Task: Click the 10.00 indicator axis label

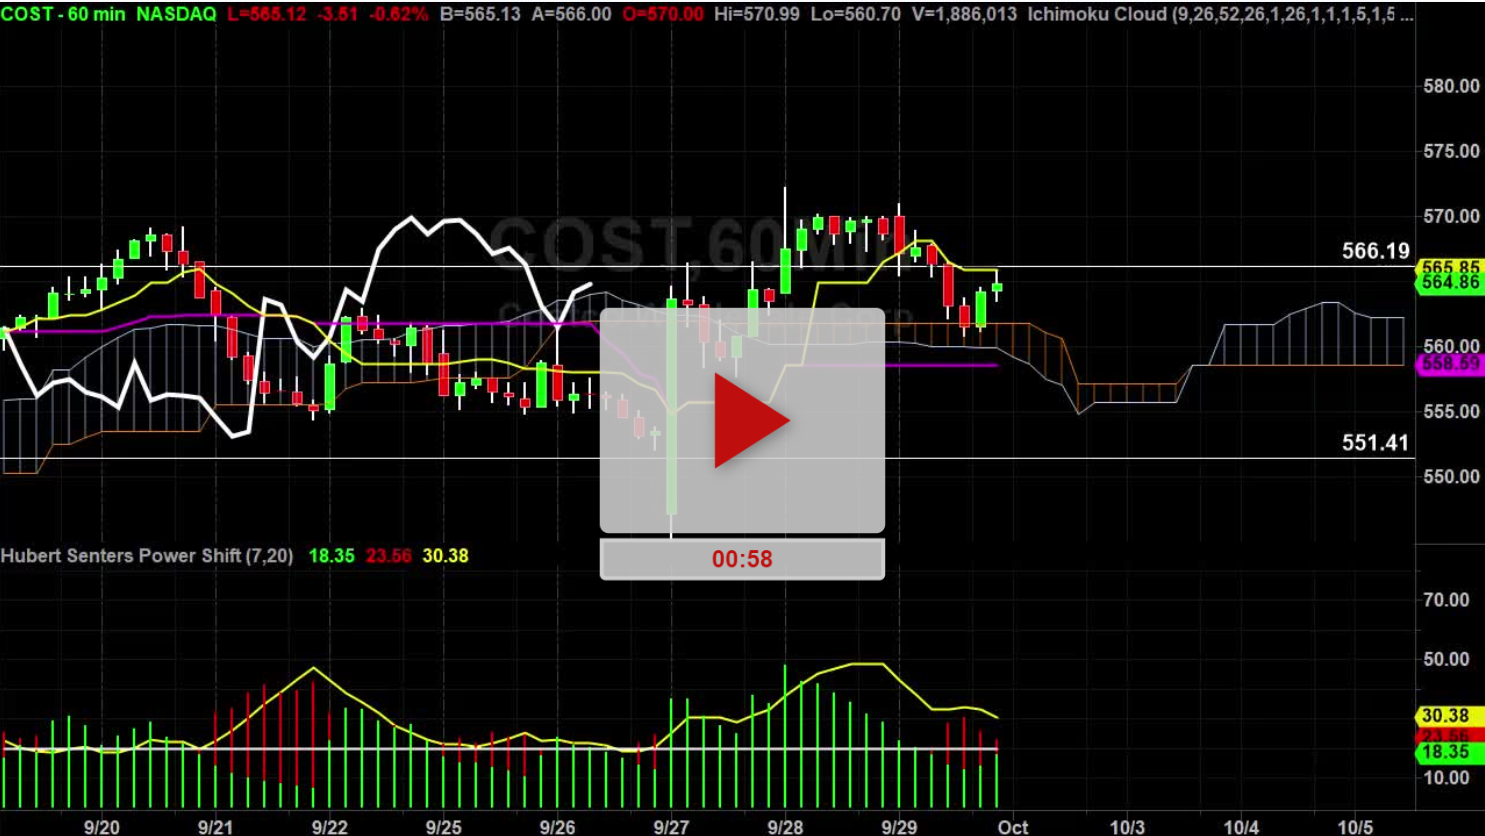Action: [1446, 777]
